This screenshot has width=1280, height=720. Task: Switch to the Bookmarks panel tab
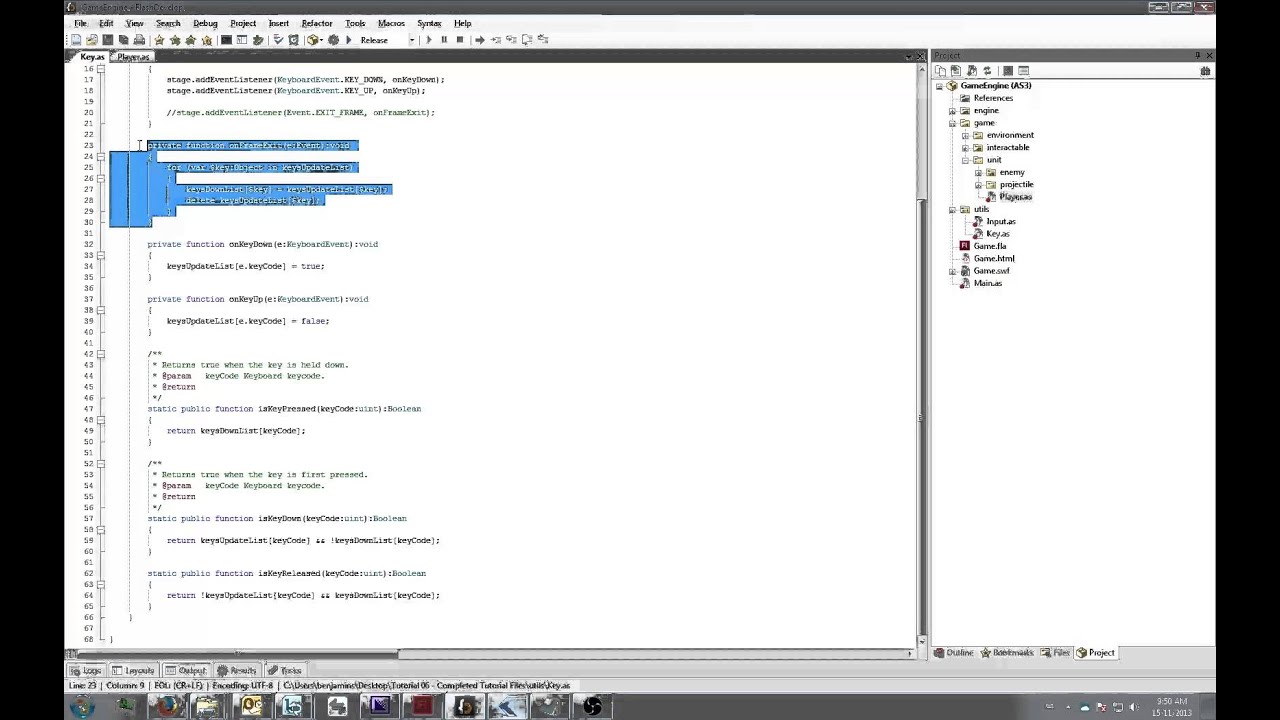(1007, 653)
